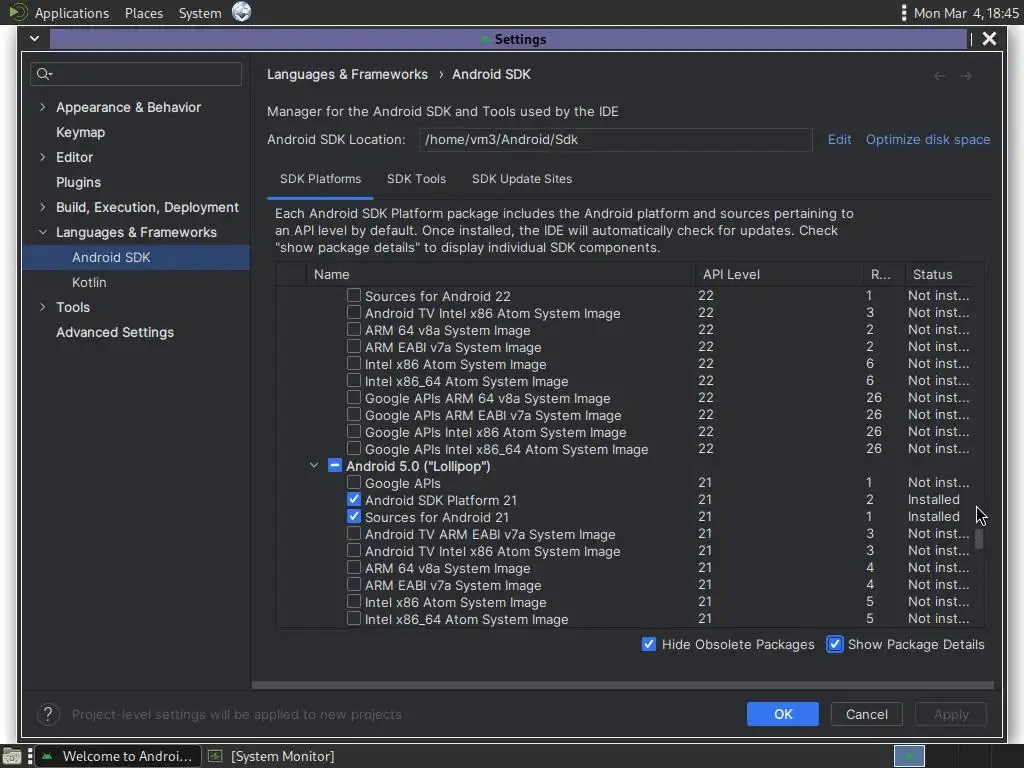Switch to the SDK Tools tab
Image resolution: width=1024 pixels, height=768 pixels.
click(x=416, y=179)
